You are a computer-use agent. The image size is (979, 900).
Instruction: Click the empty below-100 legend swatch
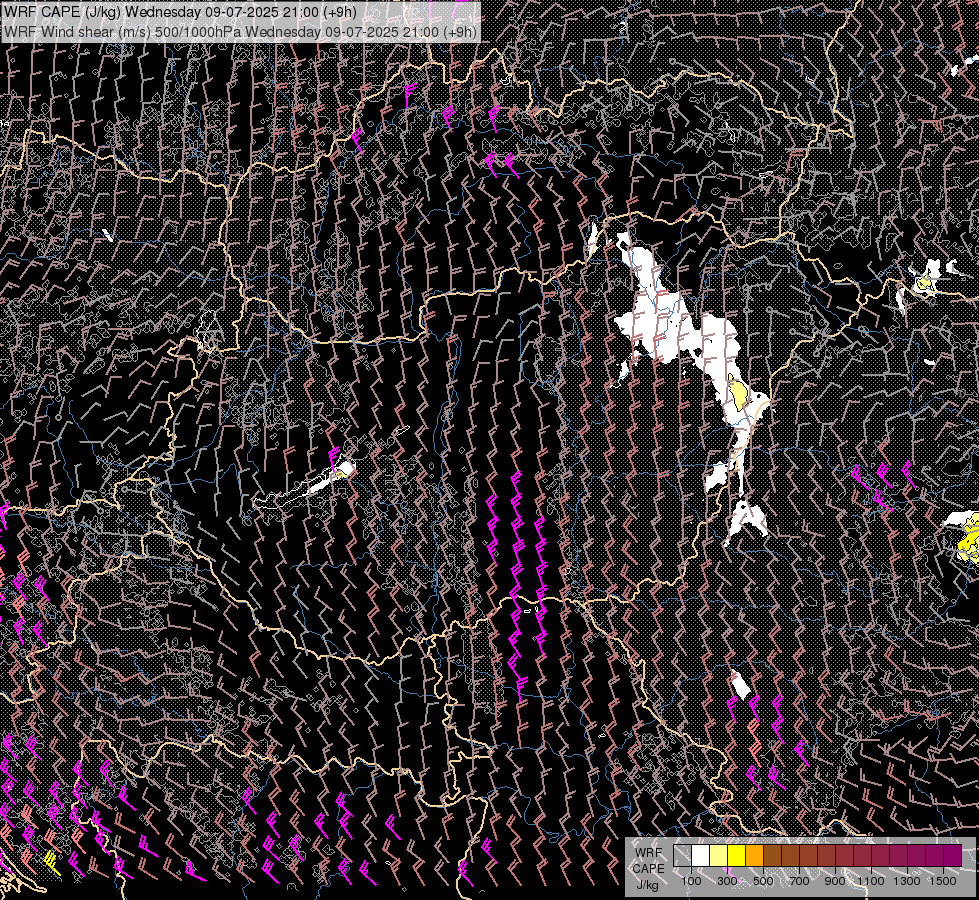tap(682, 856)
